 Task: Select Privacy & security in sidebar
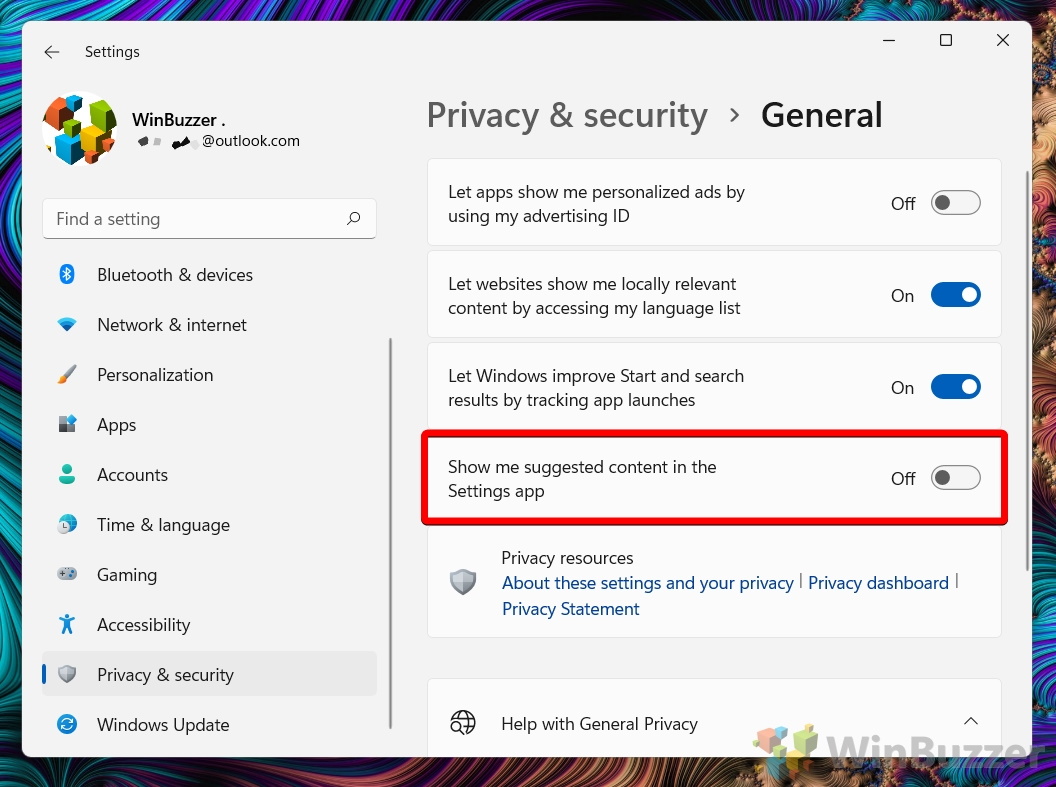[x=165, y=675]
